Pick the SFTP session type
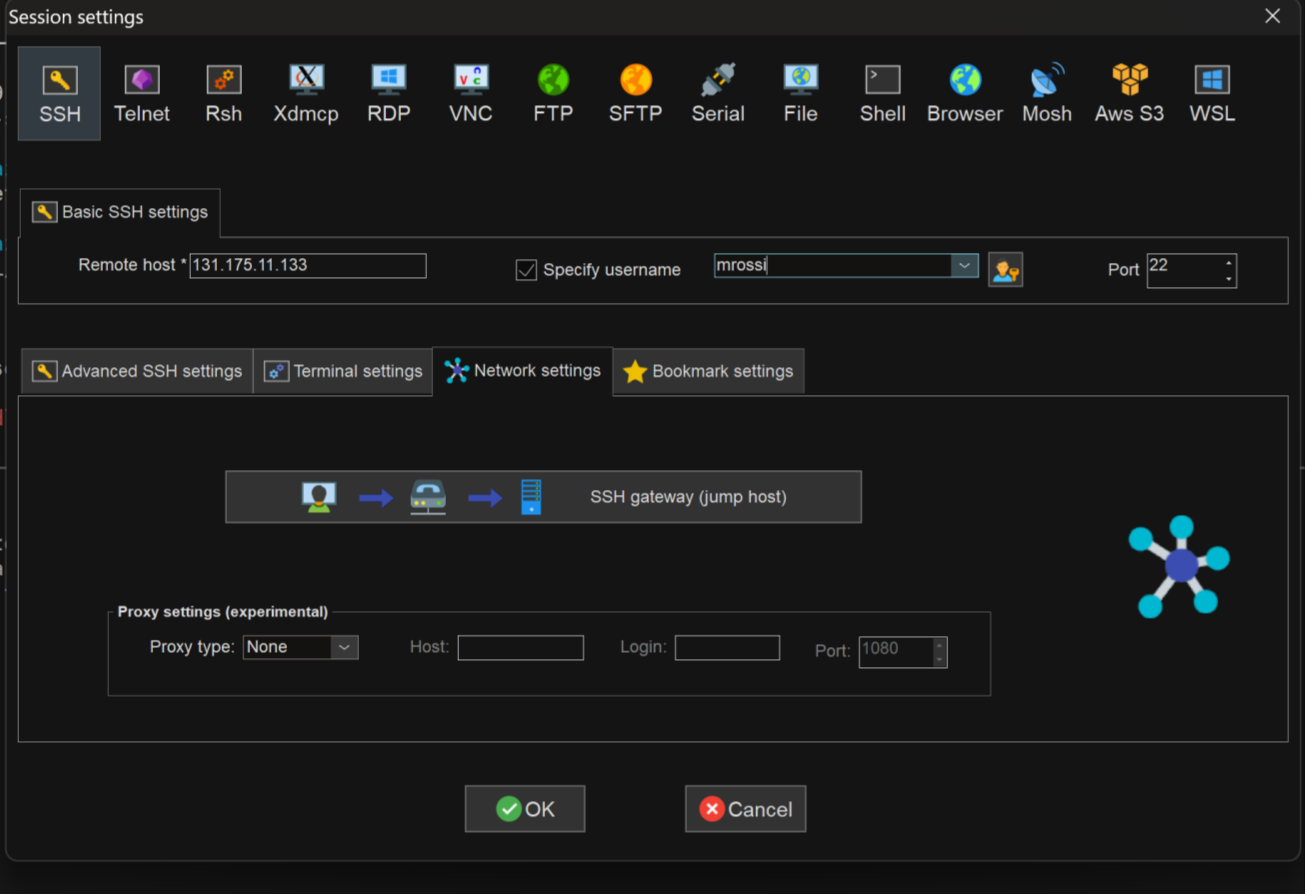This screenshot has width=1305, height=894. click(x=635, y=93)
